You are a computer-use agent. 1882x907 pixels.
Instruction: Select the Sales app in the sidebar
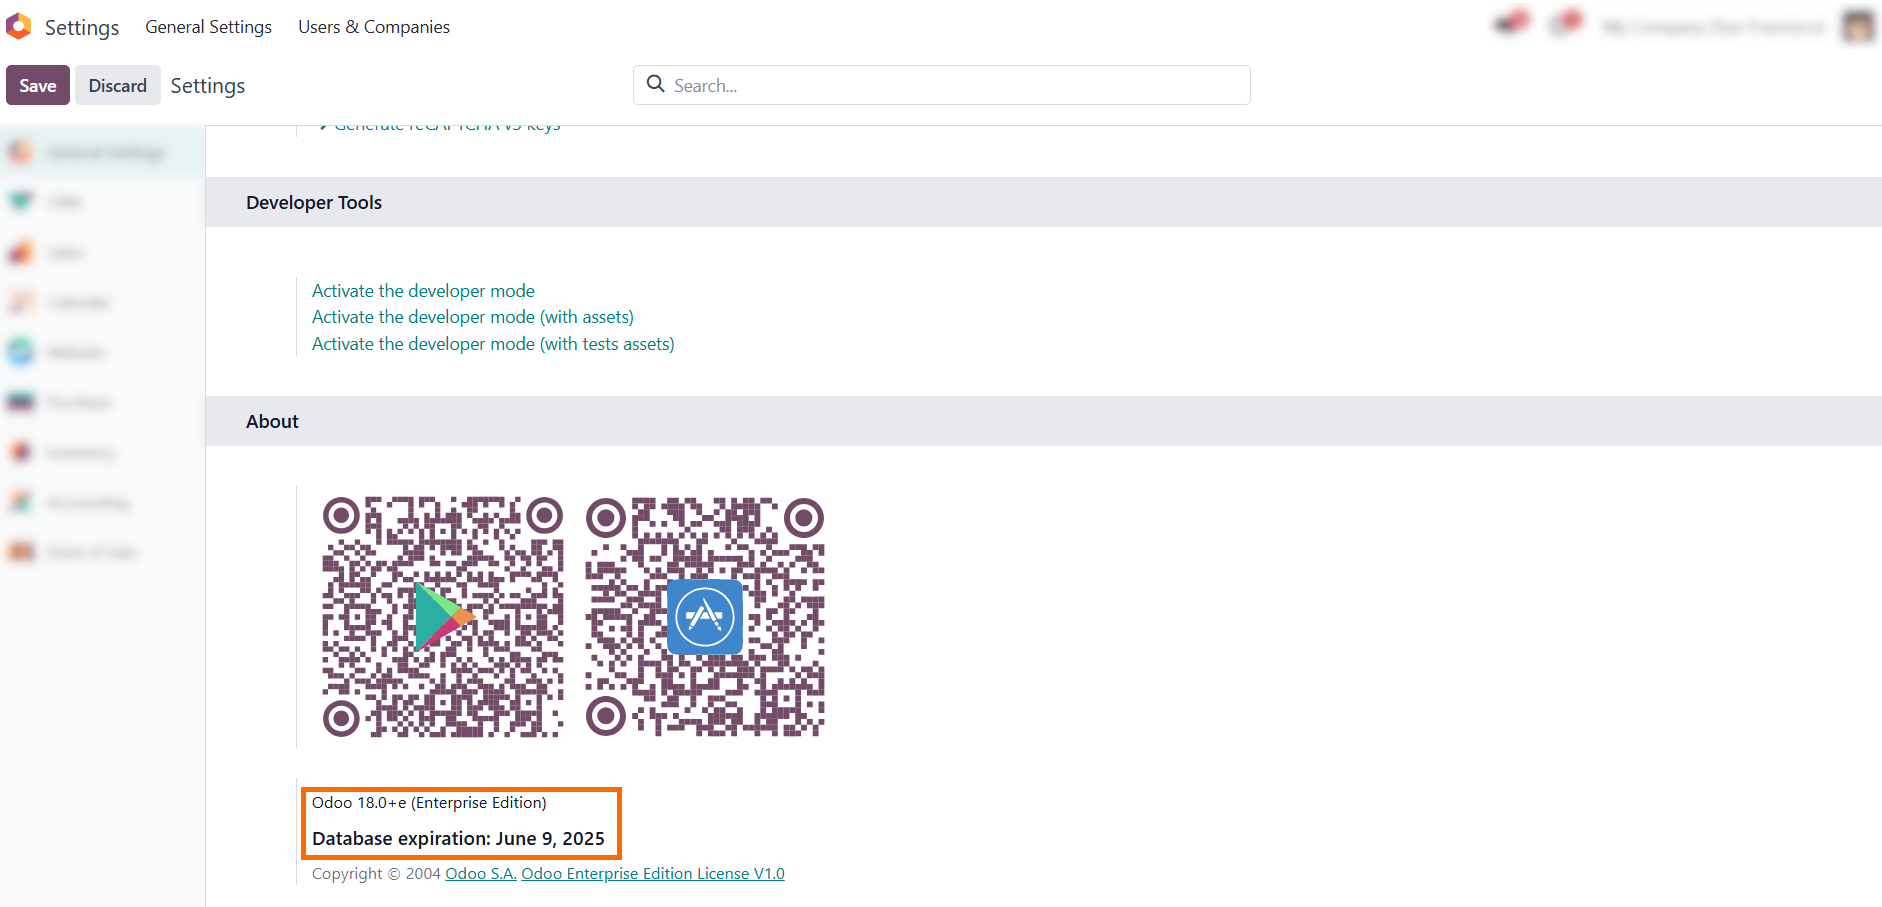tap(102, 252)
